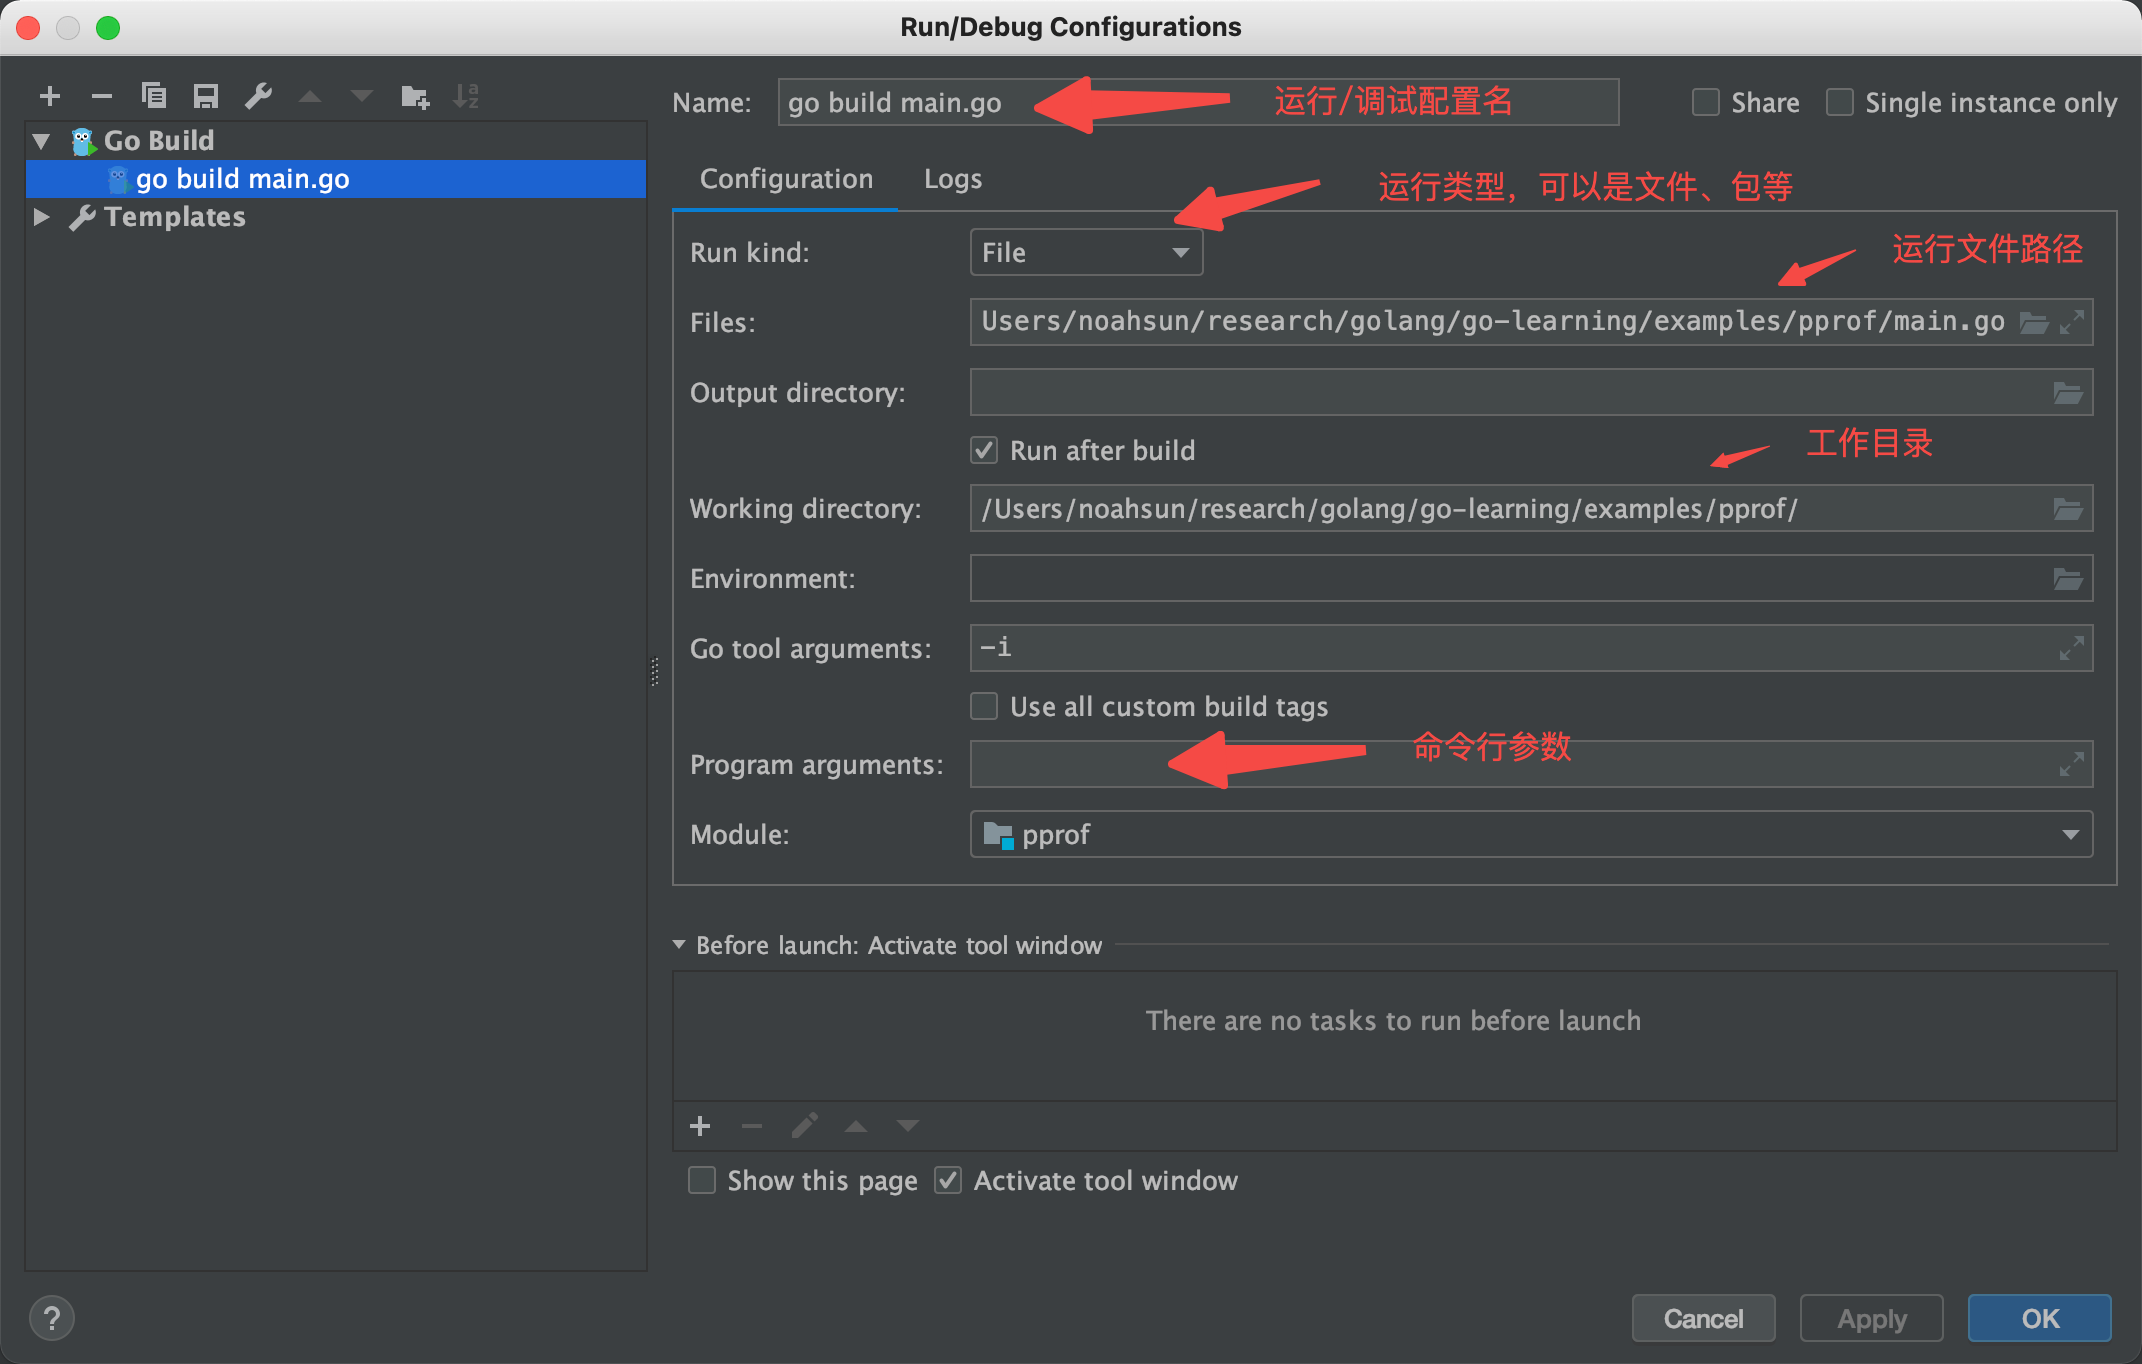Uncheck Run after build
This screenshot has width=2142, height=1364.
click(x=984, y=450)
